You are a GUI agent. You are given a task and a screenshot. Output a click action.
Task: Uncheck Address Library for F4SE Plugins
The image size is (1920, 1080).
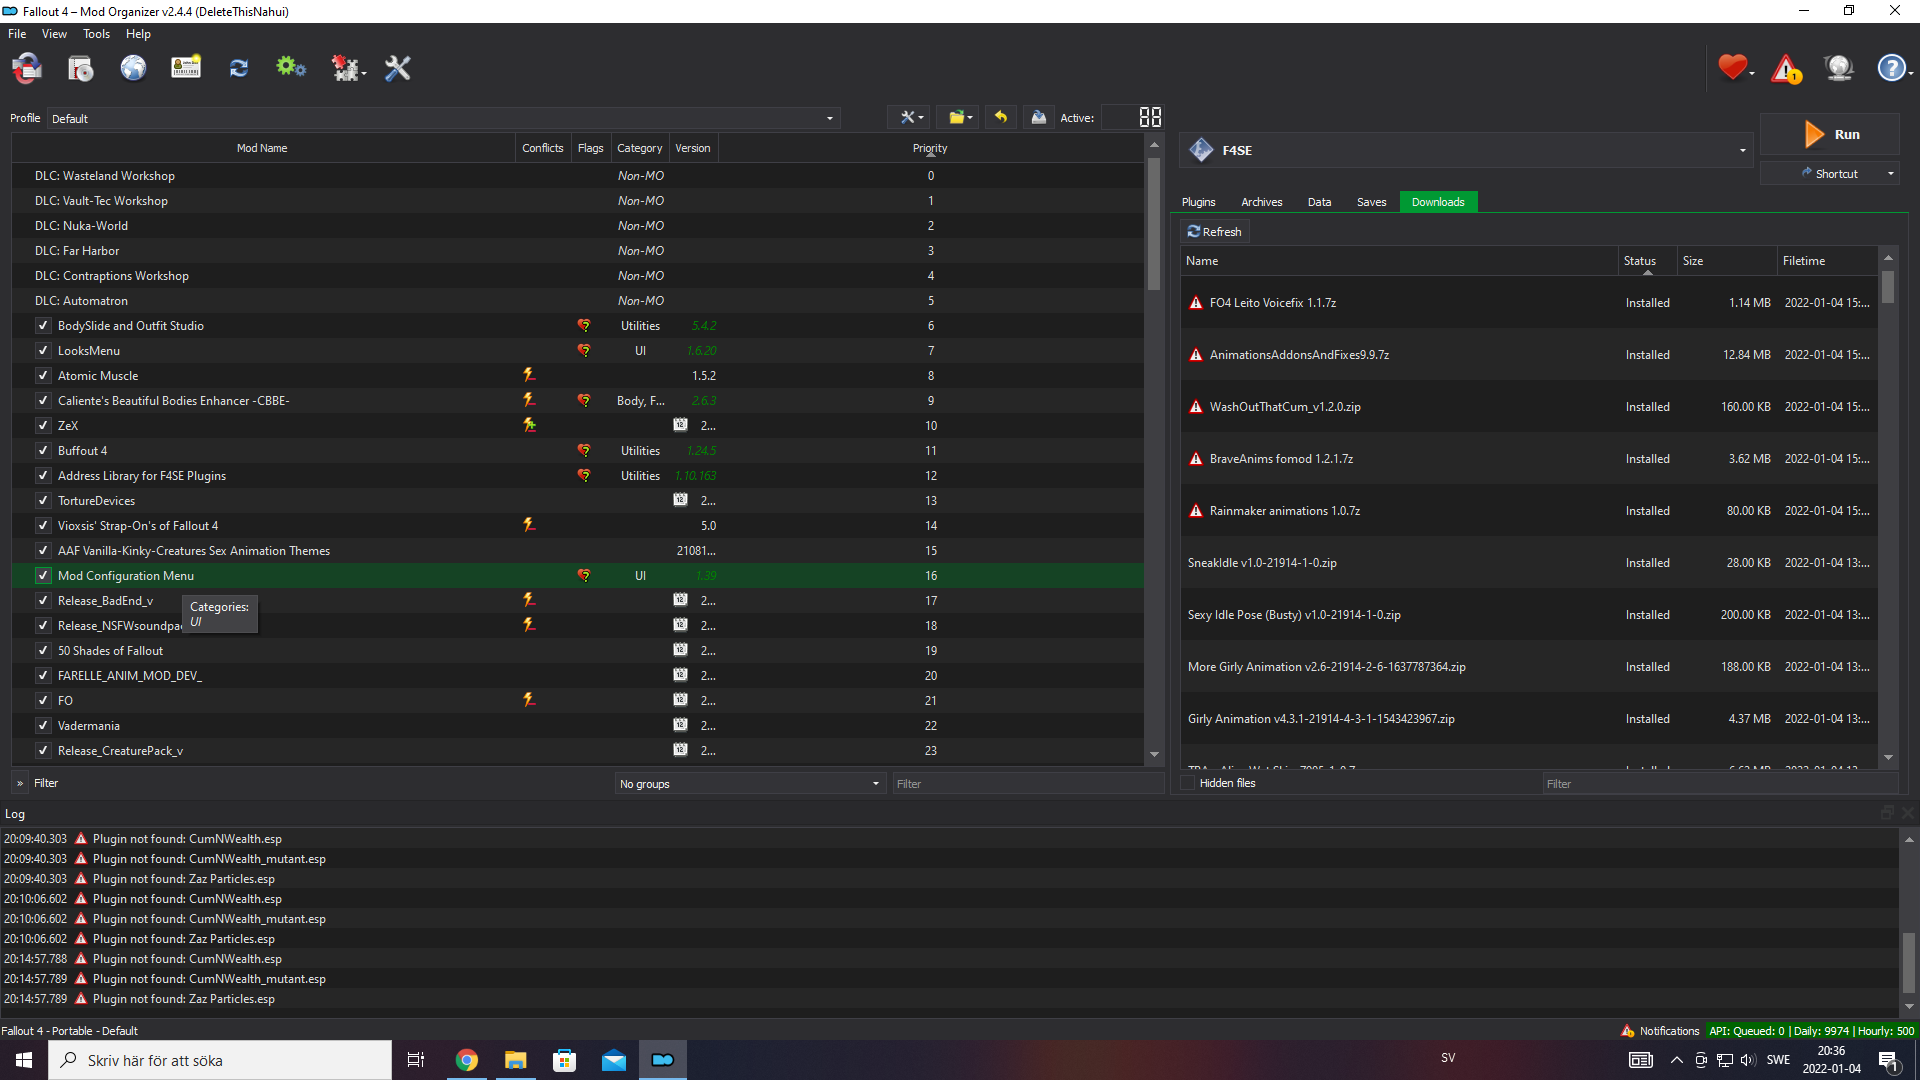pos(43,475)
